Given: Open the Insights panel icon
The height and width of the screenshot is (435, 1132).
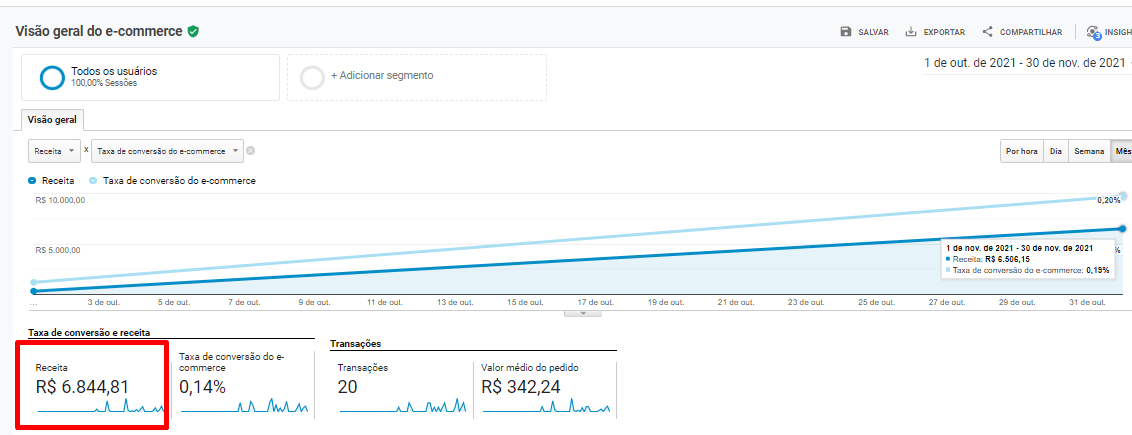Looking at the screenshot, I should pyautogui.click(x=1093, y=32).
